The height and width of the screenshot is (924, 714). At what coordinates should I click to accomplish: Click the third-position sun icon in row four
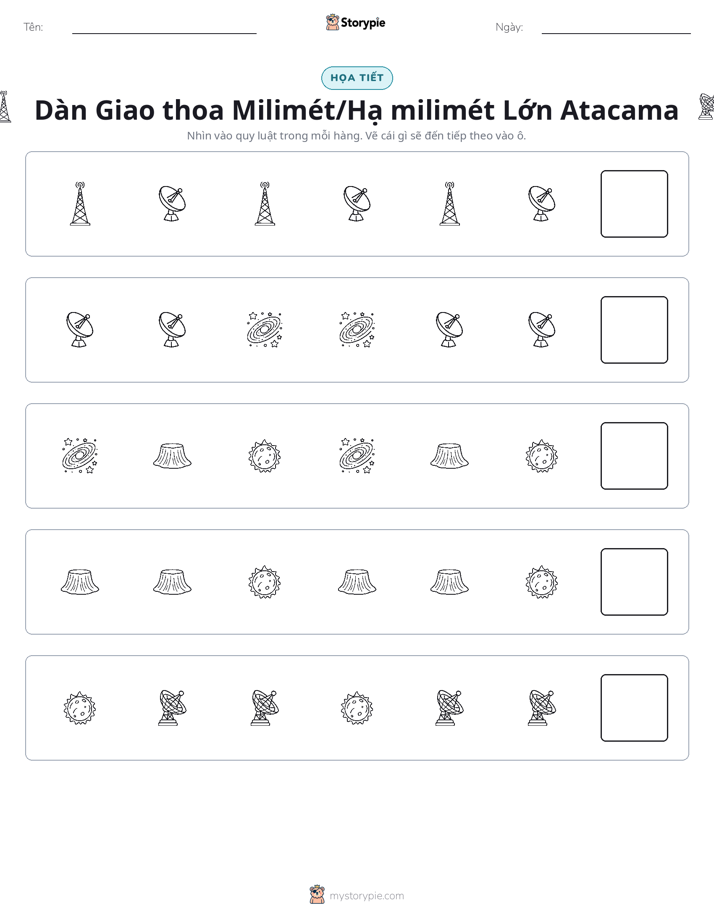pos(265,582)
